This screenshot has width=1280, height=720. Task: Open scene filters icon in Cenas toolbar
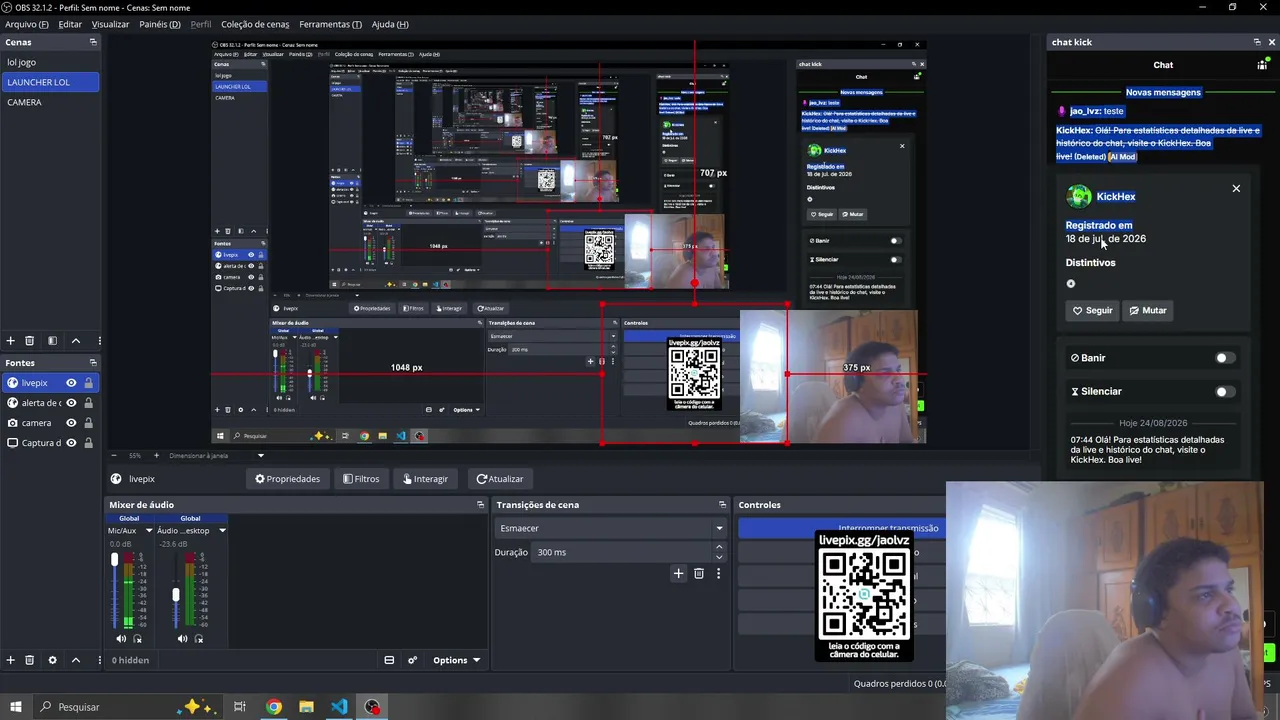(x=52, y=341)
